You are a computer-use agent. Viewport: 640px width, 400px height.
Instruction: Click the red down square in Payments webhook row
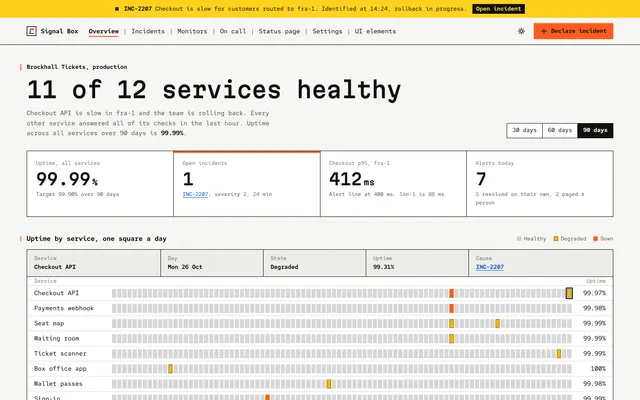(x=451, y=308)
